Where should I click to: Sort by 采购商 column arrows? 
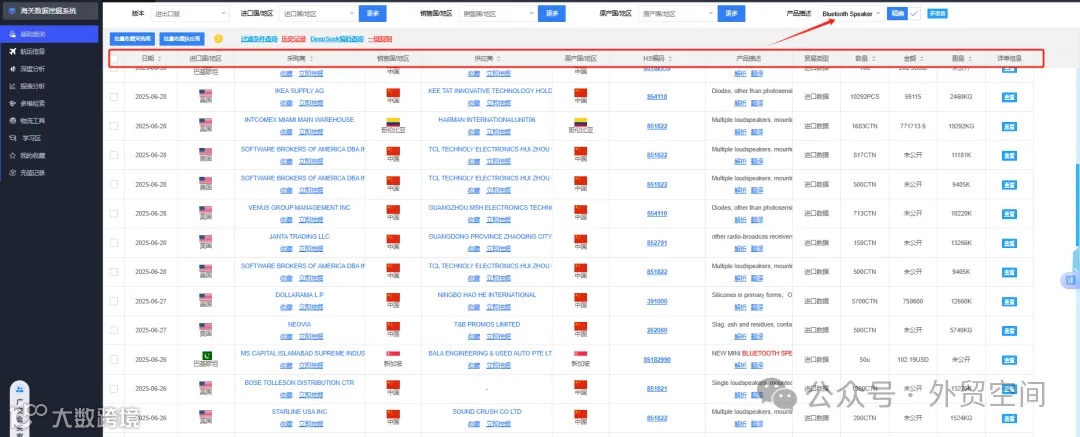312,59
